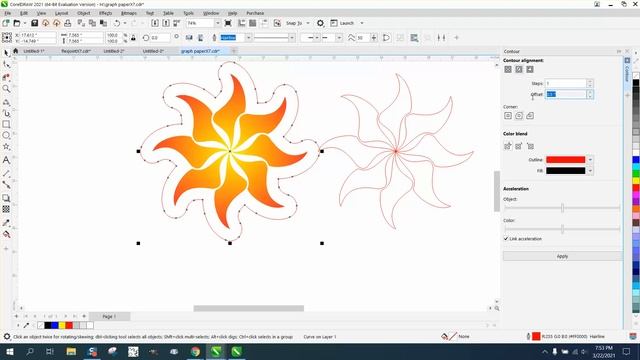This screenshot has width=640, height=360.
Task: Click the red Outline color swatch
Action: pos(566,160)
